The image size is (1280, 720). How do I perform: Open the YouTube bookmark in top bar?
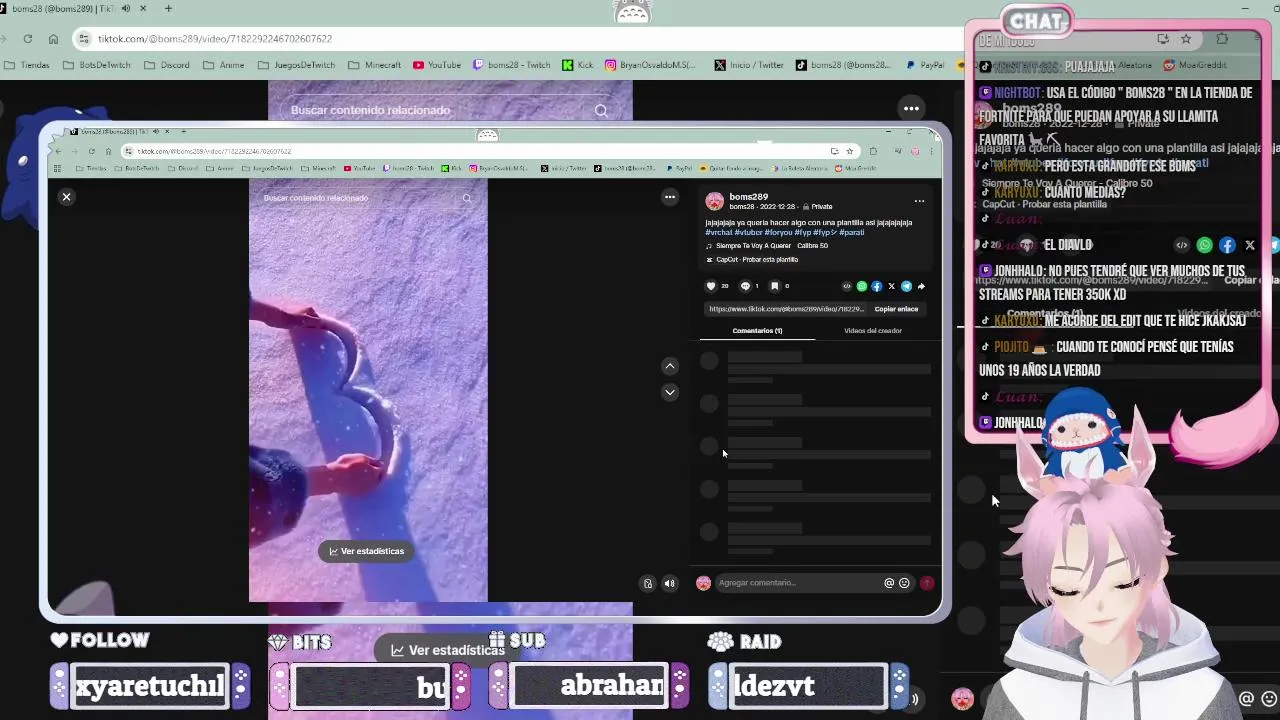click(437, 65)
